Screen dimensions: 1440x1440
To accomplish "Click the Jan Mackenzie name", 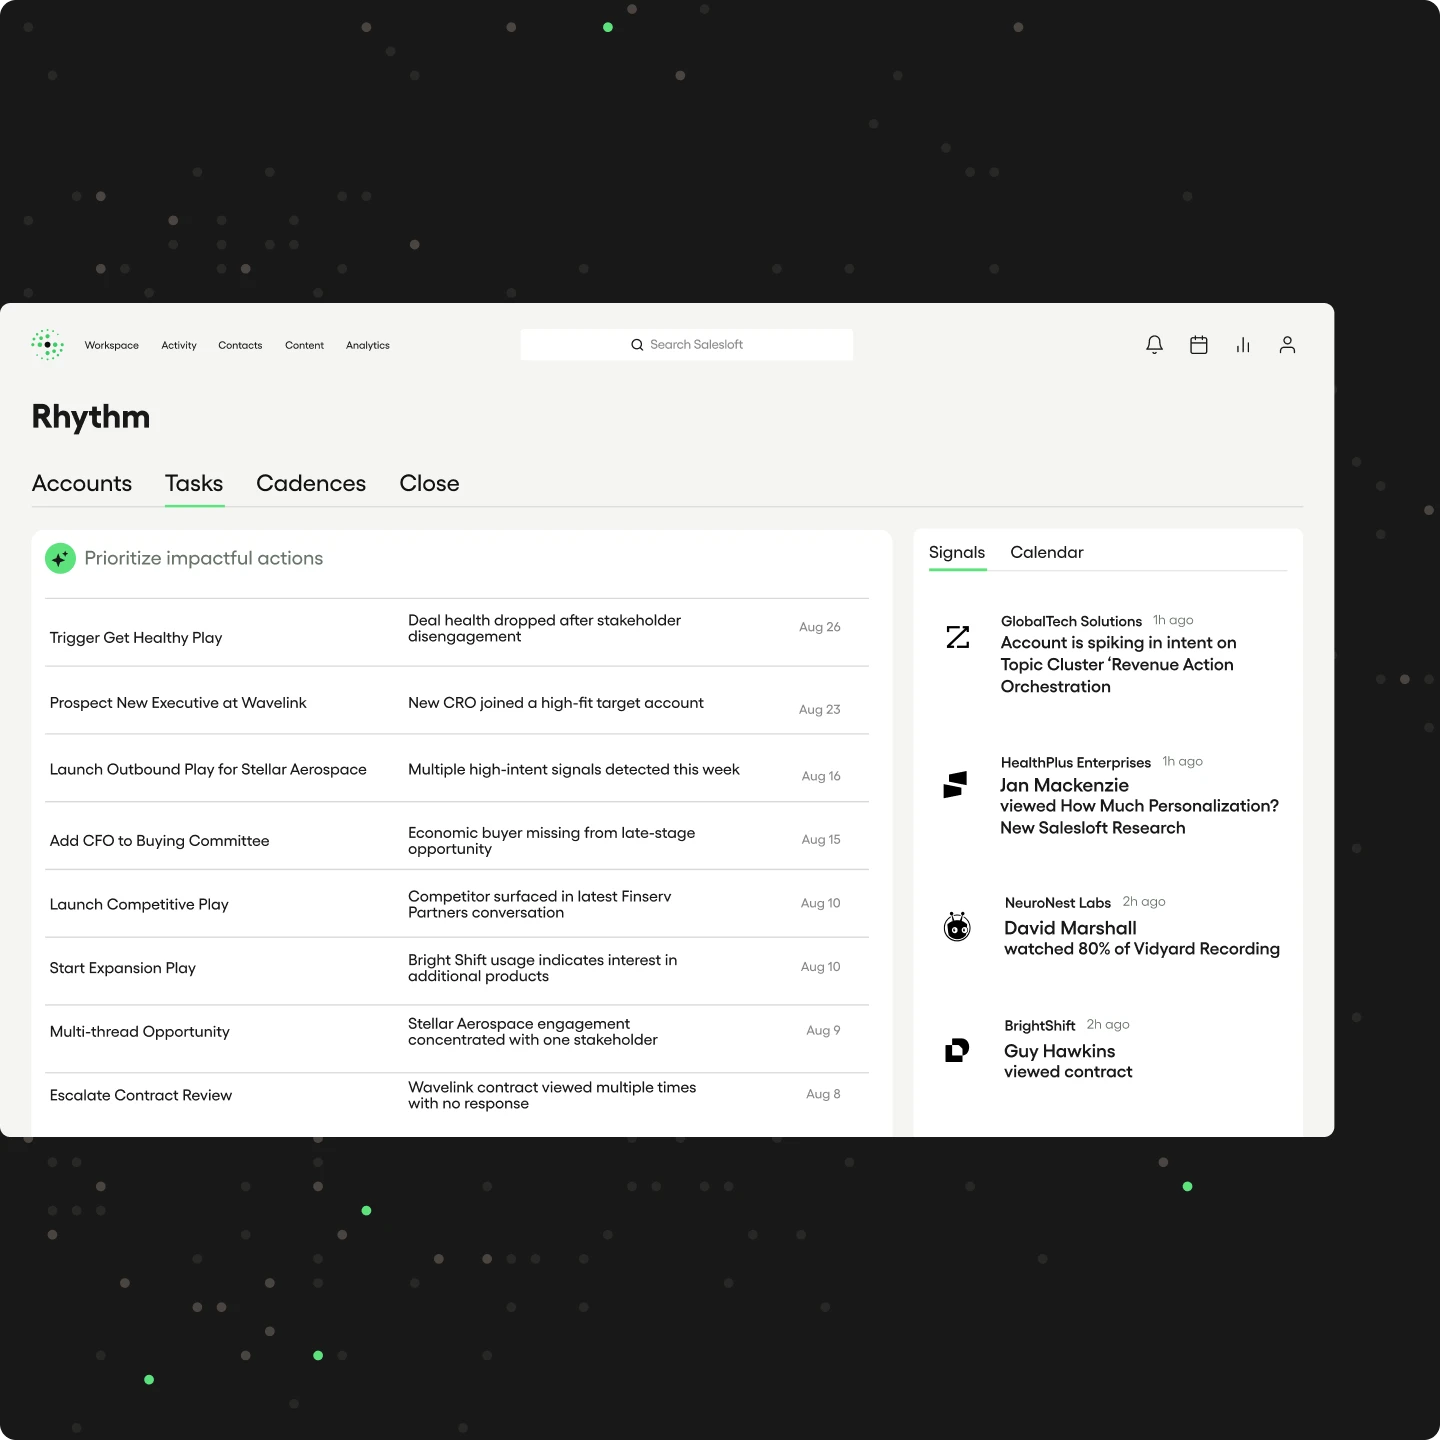I will (x=1064, y=785).
